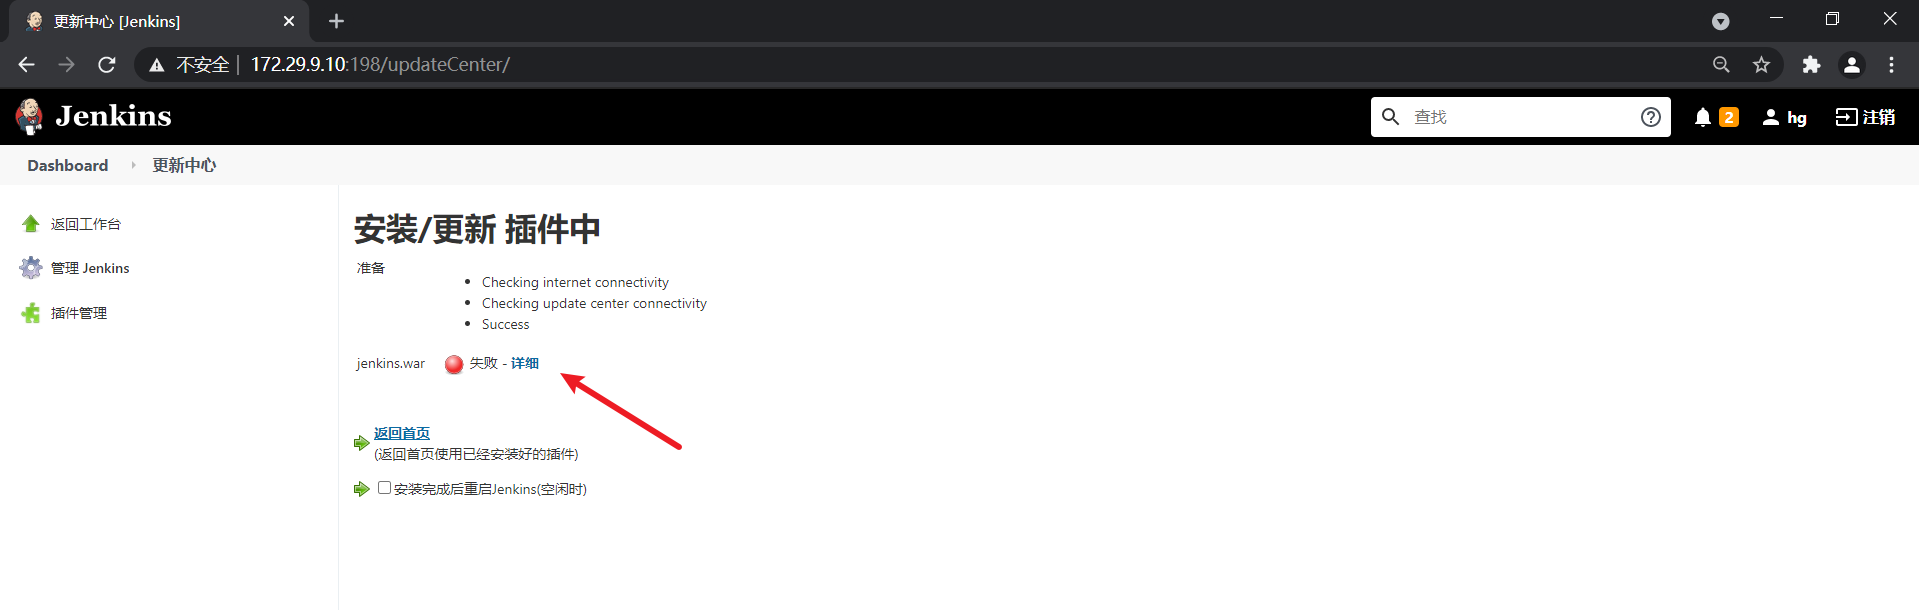
Task: Open the Chrome profile avatar icon
Action: pos(1852,65)
